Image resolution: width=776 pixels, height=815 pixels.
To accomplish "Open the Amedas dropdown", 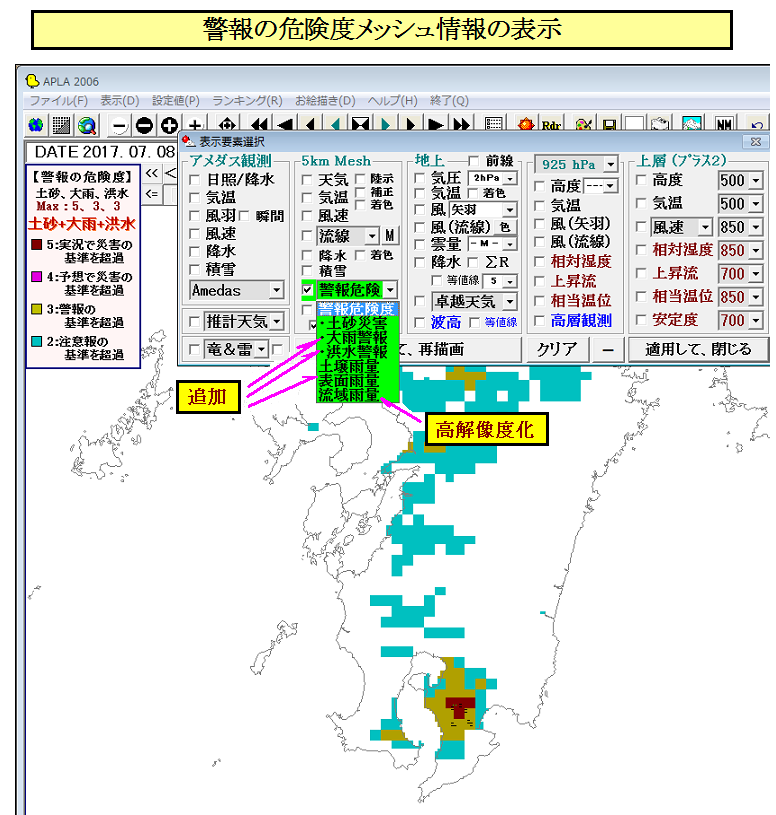I will click(x=277, y=290).
